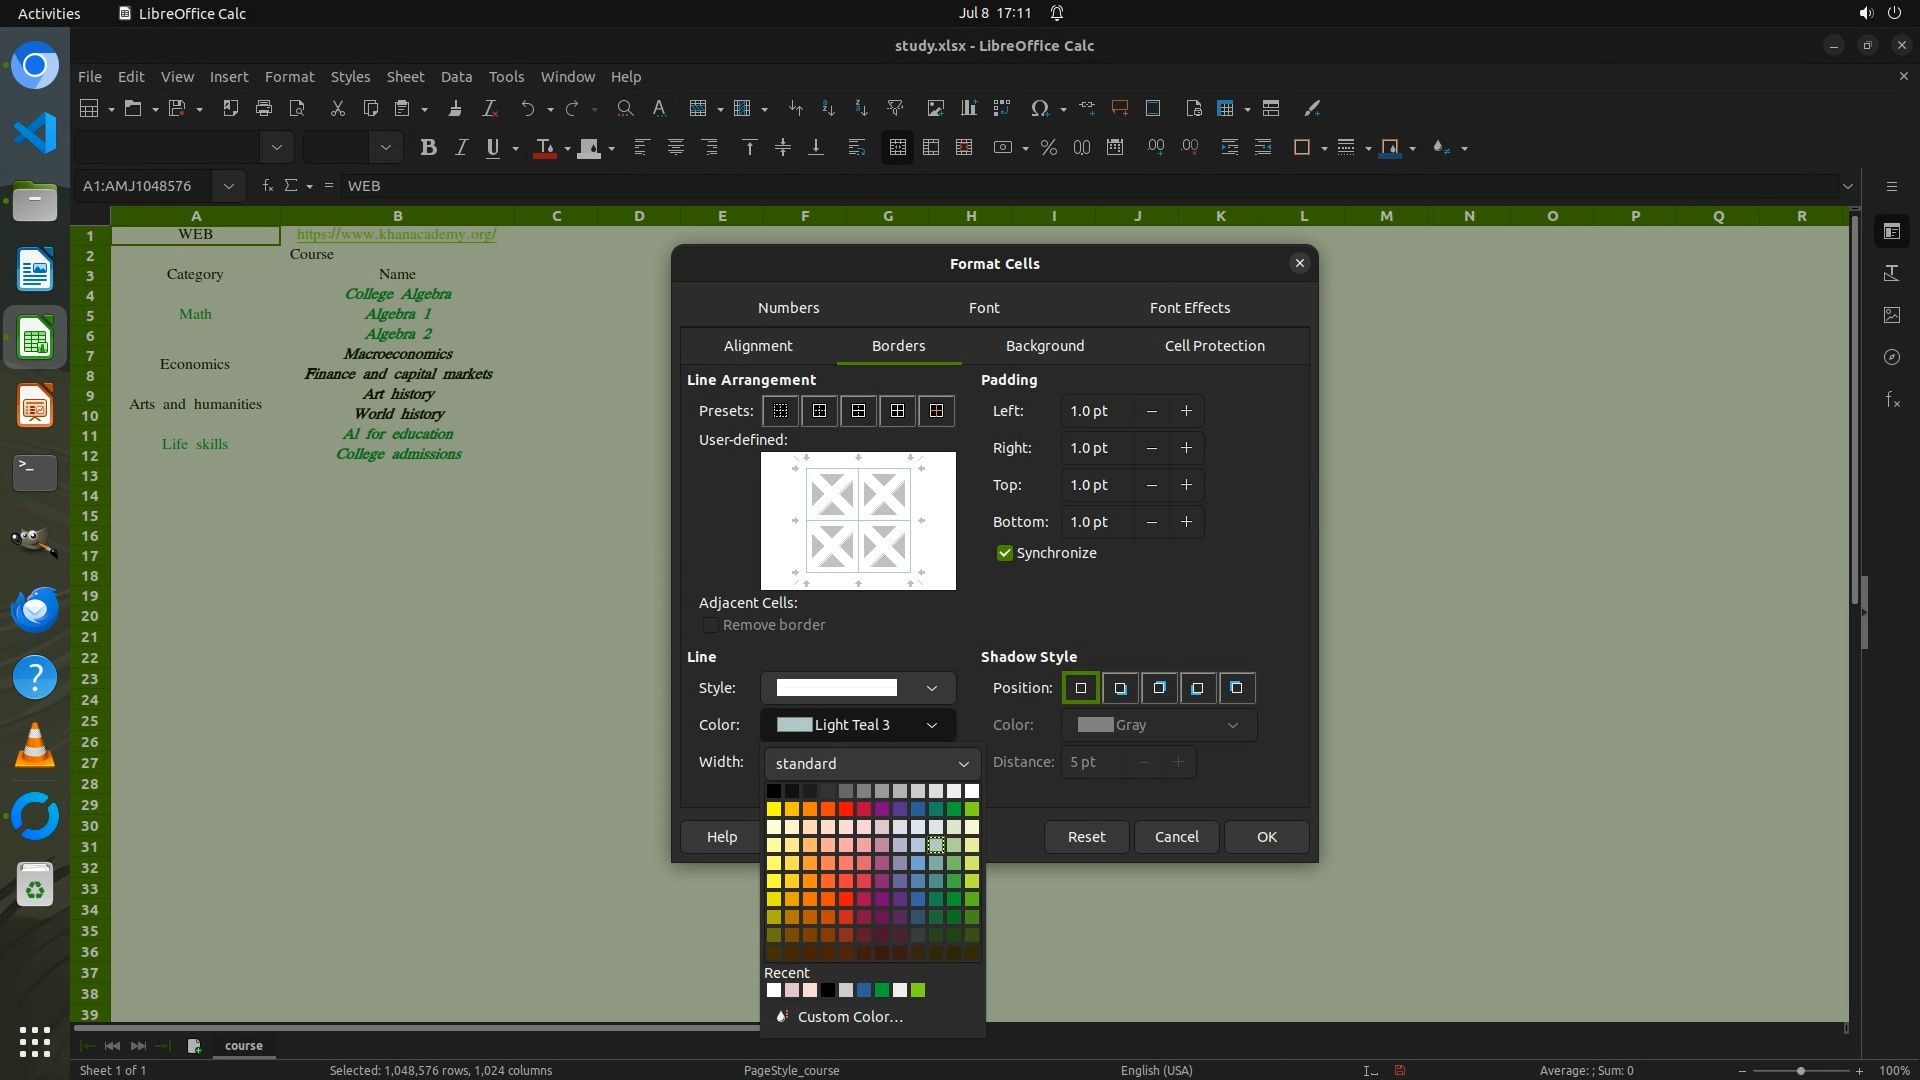Switch to the Background tab

coord(1044,346)
